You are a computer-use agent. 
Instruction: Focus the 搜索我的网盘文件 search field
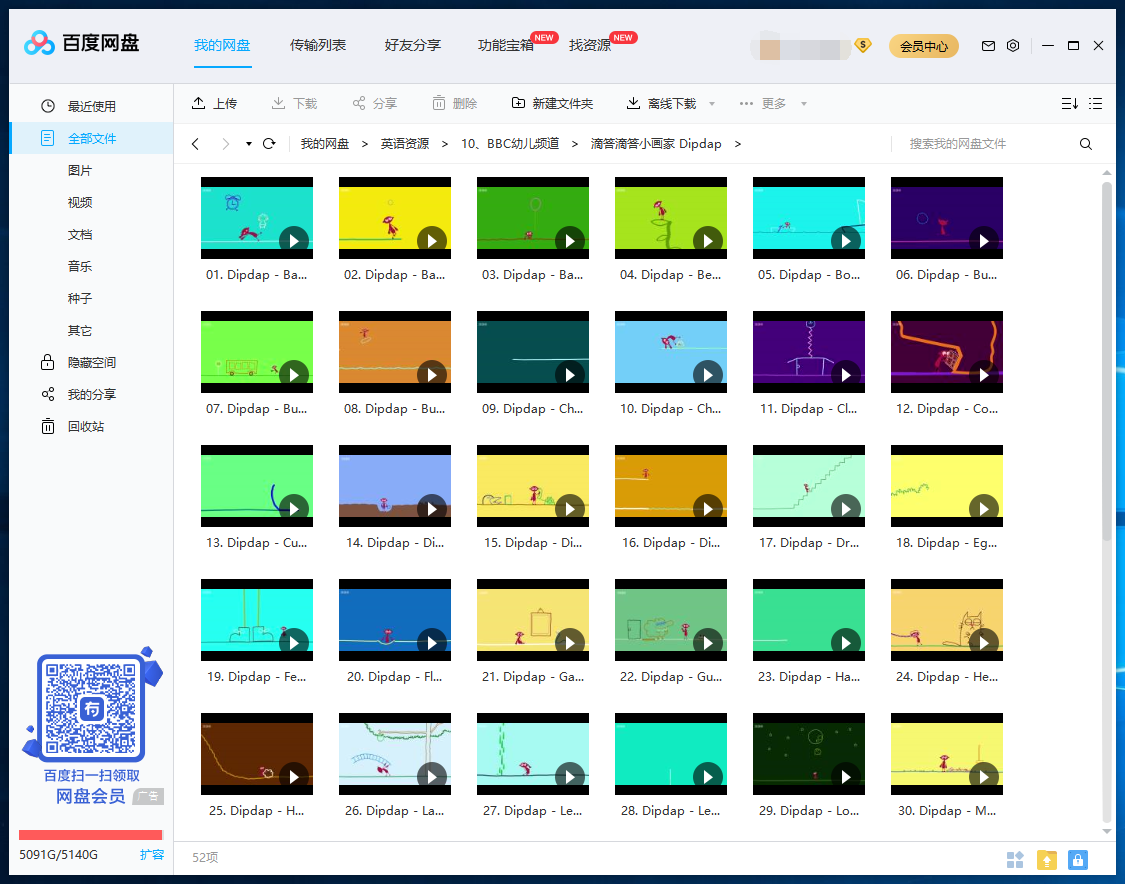click(x=983, y=144)
